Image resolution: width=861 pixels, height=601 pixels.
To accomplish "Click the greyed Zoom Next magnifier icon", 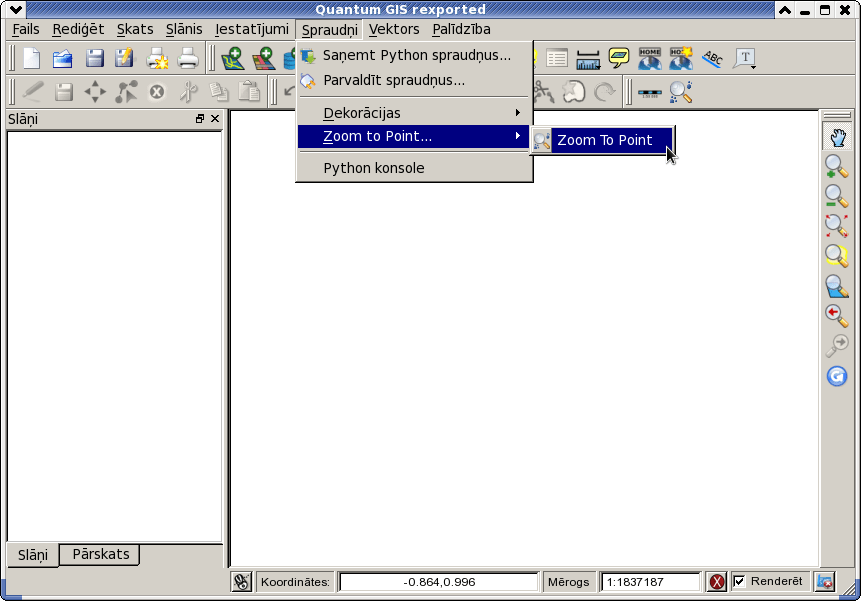I will (x=837, y=346).
